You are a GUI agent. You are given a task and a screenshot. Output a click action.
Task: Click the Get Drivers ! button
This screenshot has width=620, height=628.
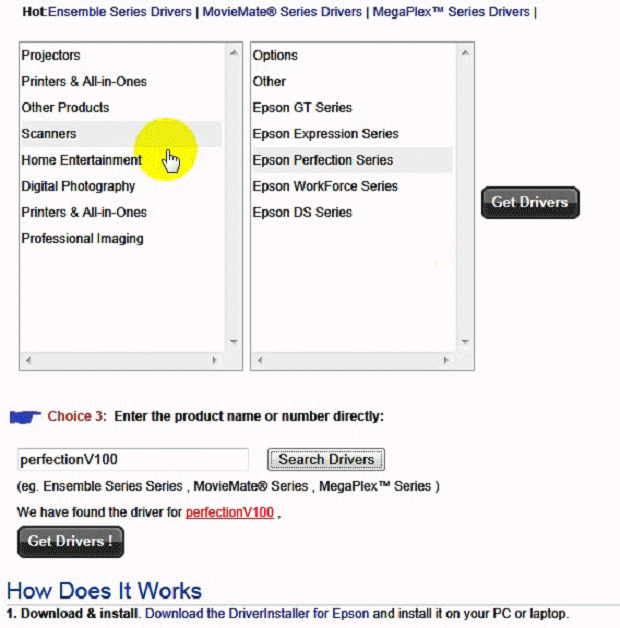pos(70,542)
